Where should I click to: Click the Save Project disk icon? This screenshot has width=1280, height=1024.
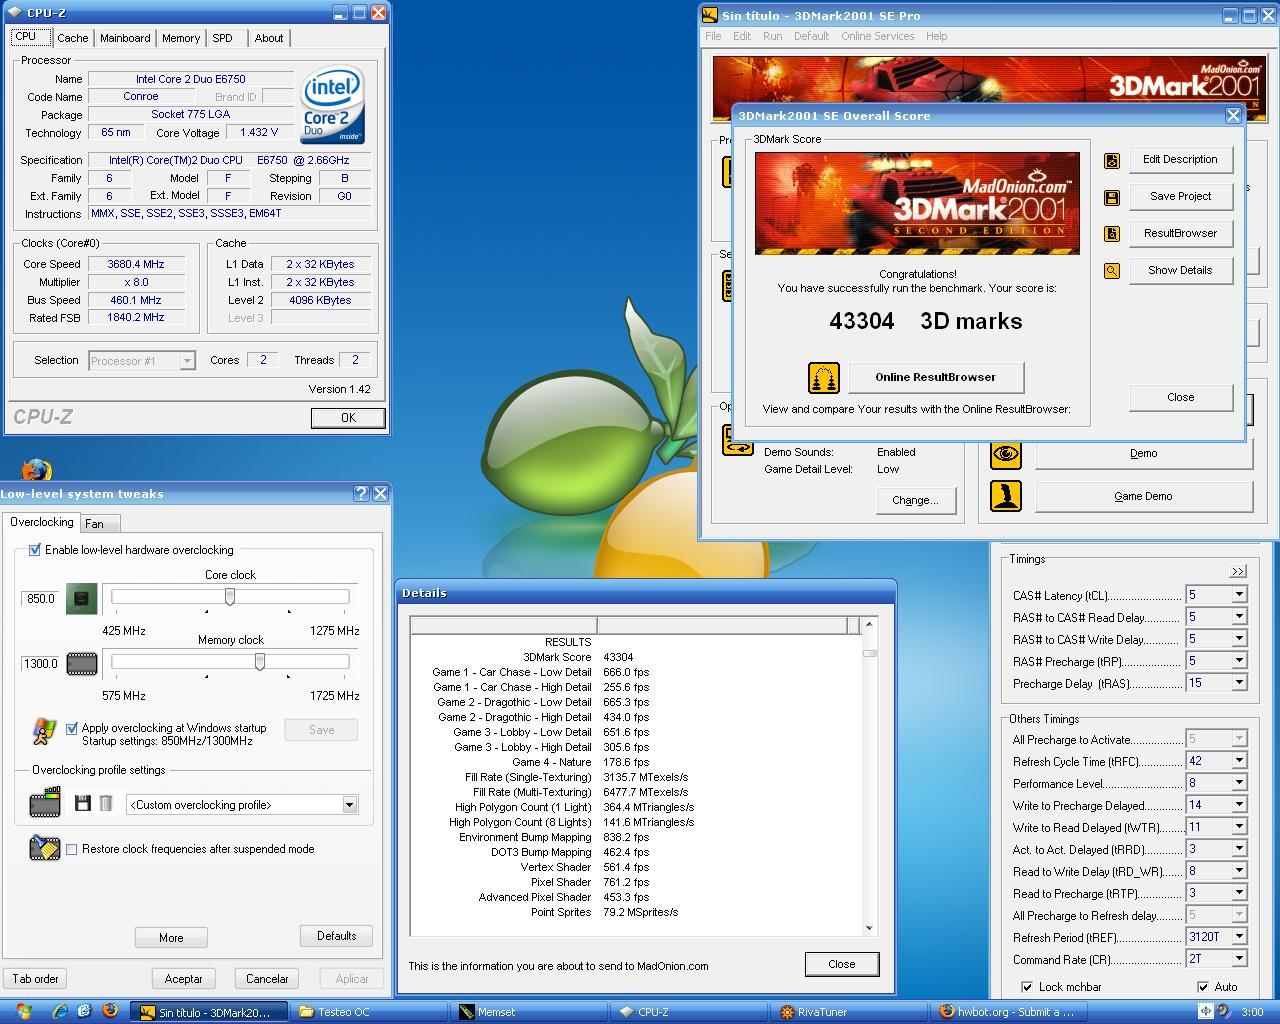tap(1111, 197)
